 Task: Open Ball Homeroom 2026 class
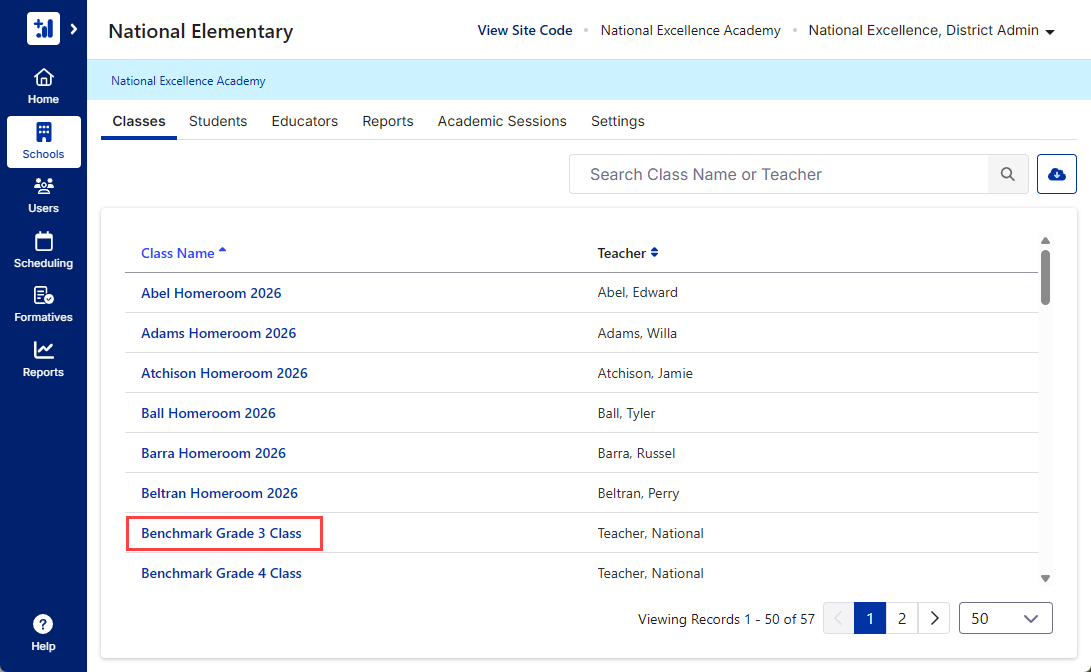tap(208, 413)
